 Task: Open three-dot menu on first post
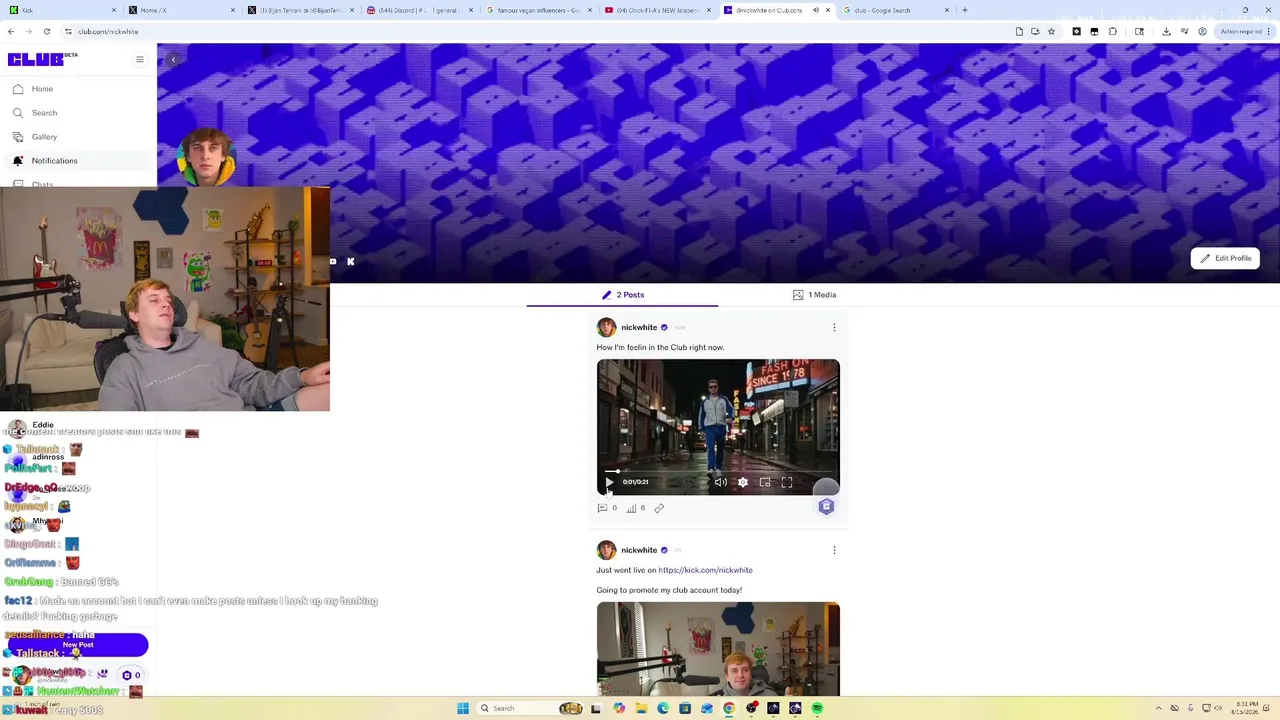[x=834, y=327]
